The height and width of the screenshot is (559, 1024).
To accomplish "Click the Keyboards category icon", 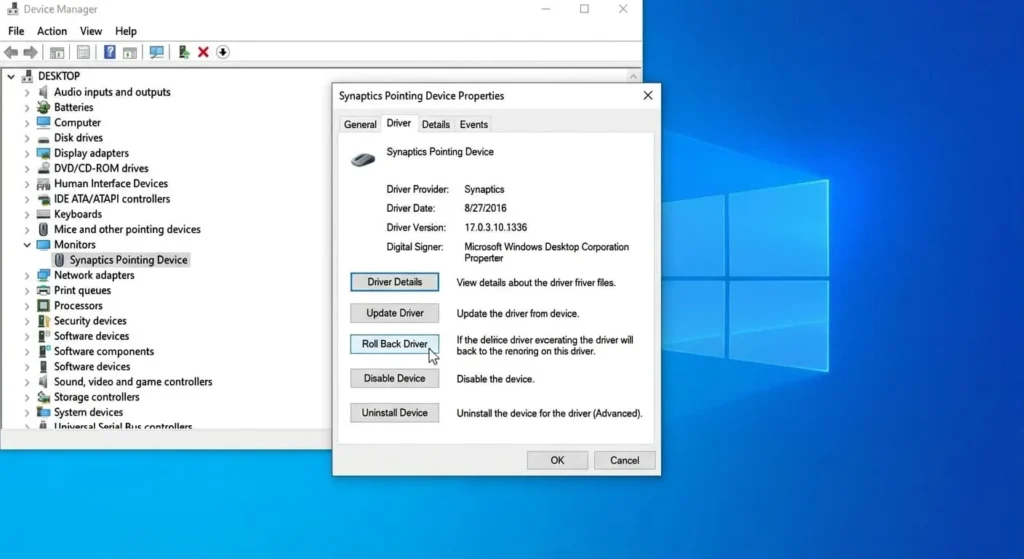I will click(43, 214).
